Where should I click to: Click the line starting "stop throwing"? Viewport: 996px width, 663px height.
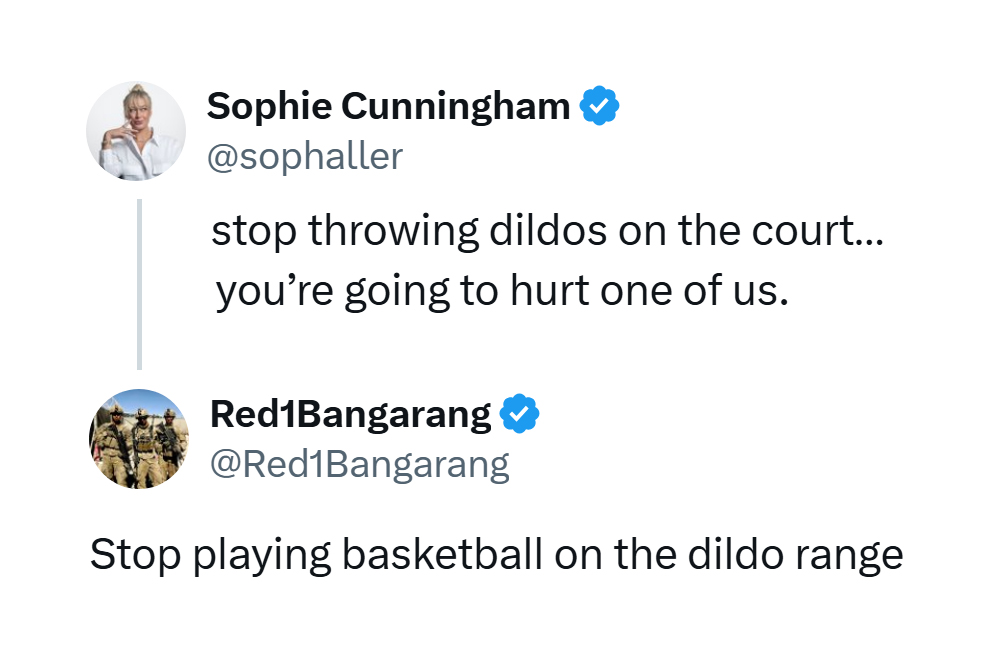(548, 231)
